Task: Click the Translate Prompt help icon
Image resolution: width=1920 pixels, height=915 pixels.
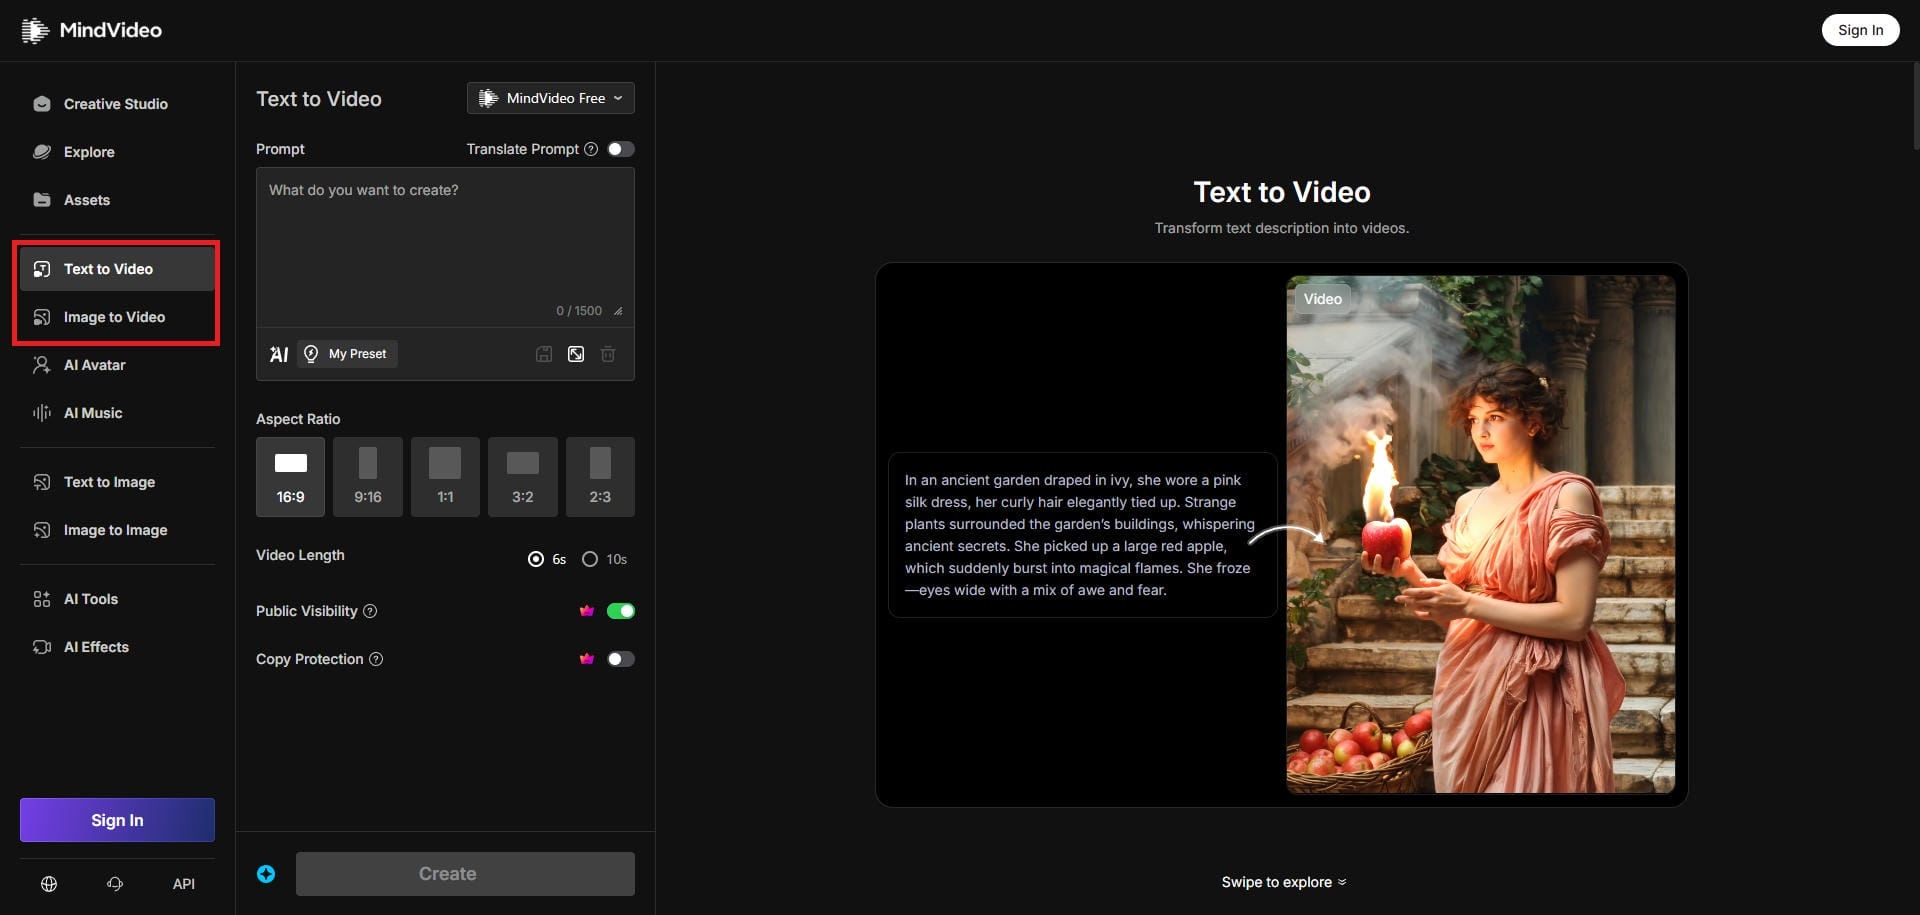Action: pos(591,149)
